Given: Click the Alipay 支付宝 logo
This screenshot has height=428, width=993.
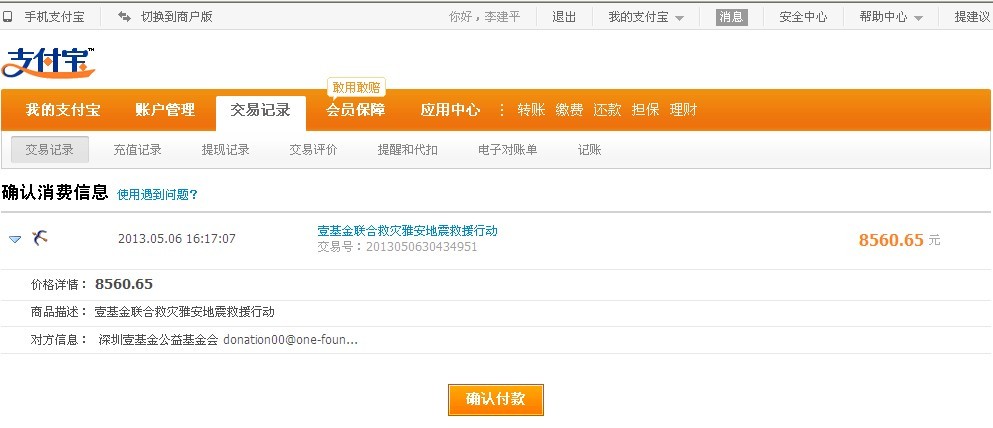Looking at the screenshot, I should pyautogui.click(x=48, y=62).
